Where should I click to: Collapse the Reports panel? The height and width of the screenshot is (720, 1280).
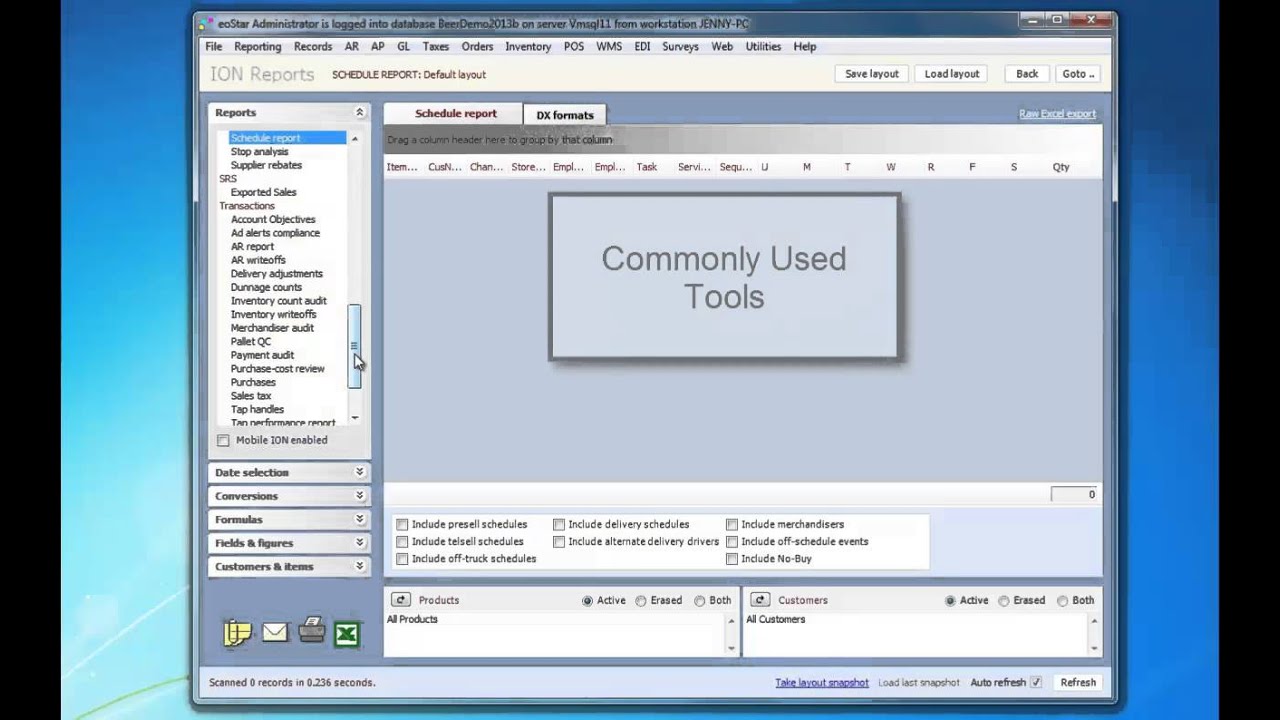click(x=359, y=113)
